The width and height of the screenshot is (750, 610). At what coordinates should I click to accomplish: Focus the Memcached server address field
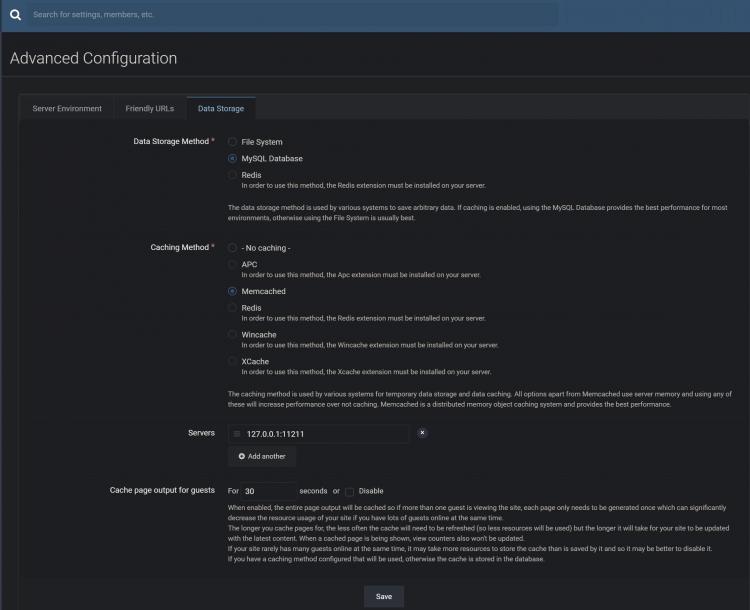click(x=325, y=434)
